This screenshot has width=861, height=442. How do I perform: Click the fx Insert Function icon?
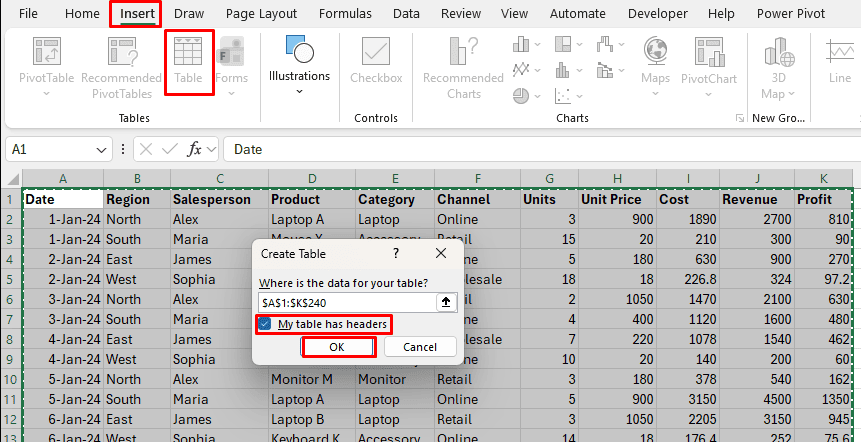194,149
